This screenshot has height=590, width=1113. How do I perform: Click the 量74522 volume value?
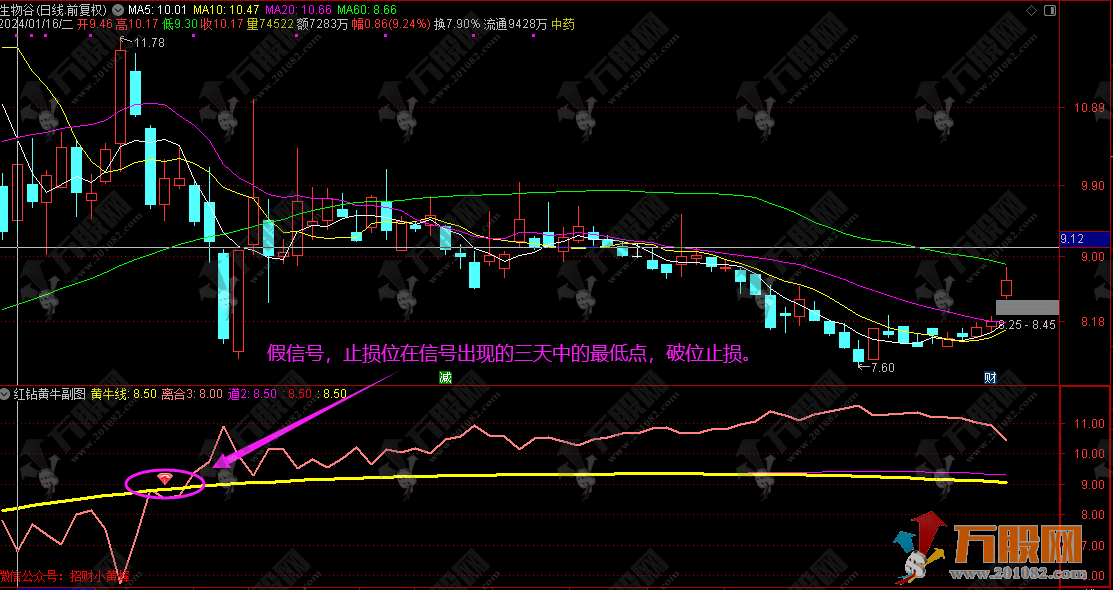click(x=270, y=24)
